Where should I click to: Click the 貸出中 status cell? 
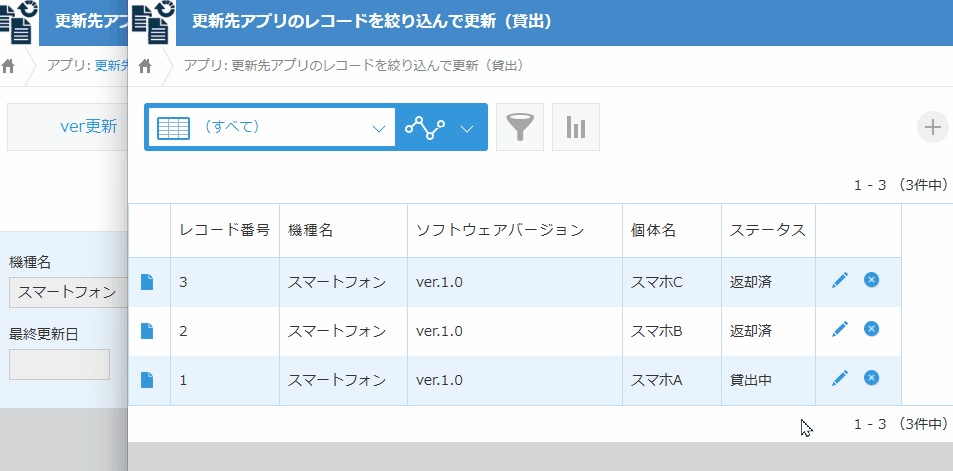coord(768,380)
